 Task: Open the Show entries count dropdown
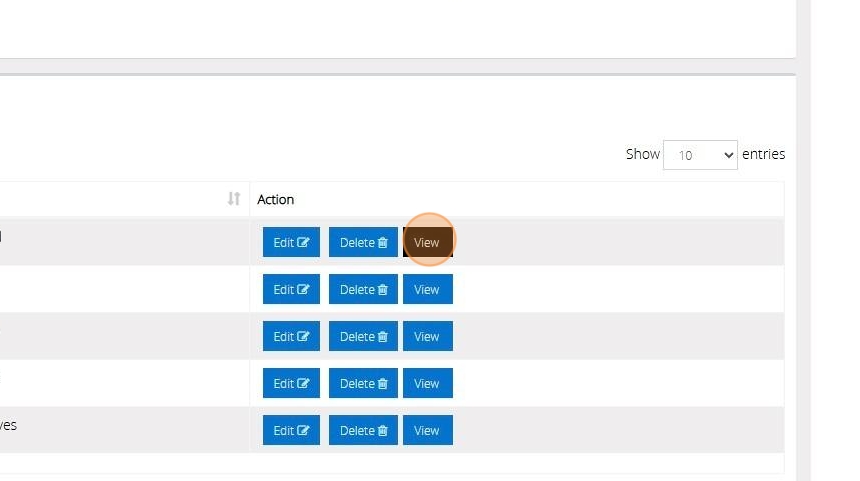click(x=700, y=155)
